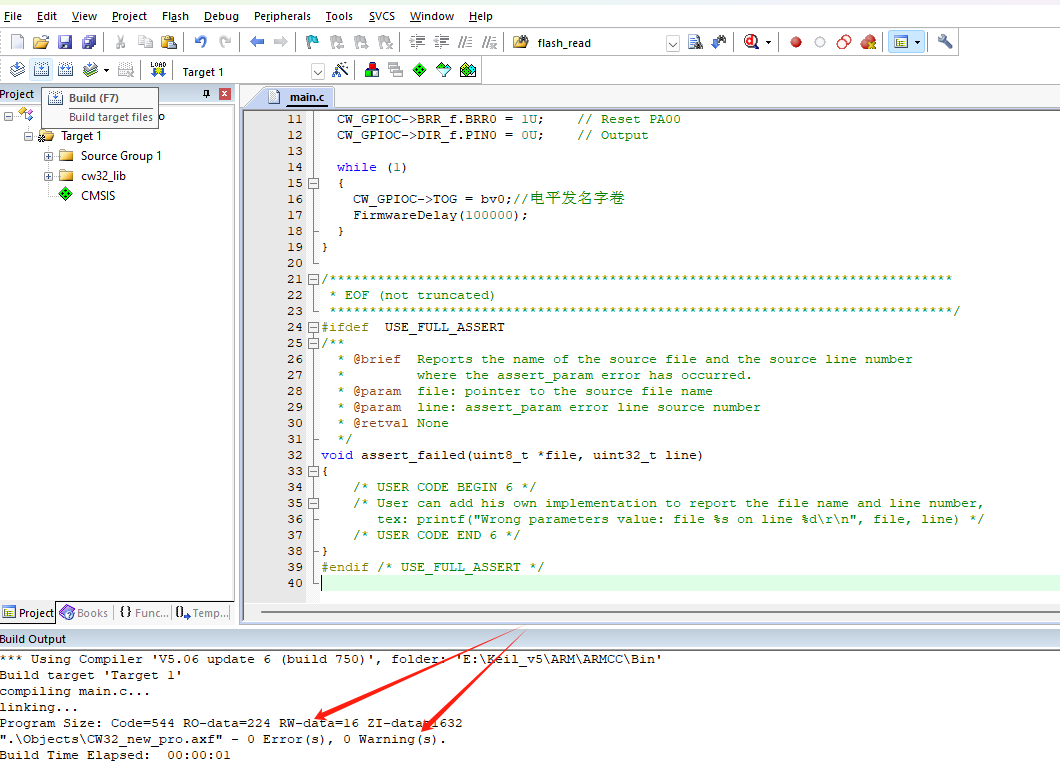Switch to the Books tab
Image resolution: width=1060 pixels, height=766 pixels.
pos(85,613)
